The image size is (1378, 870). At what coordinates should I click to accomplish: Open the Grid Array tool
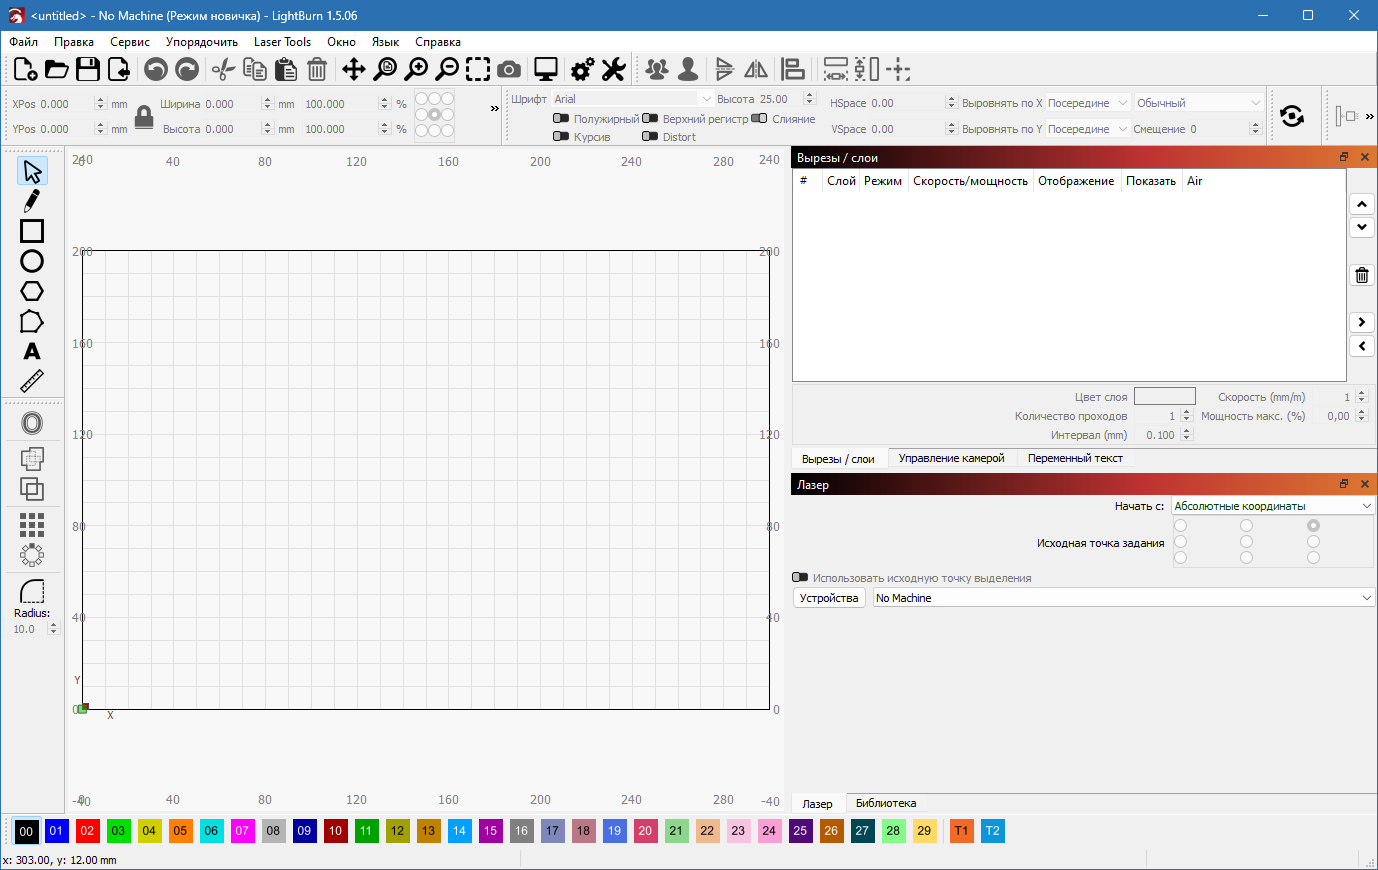(32, 524)
